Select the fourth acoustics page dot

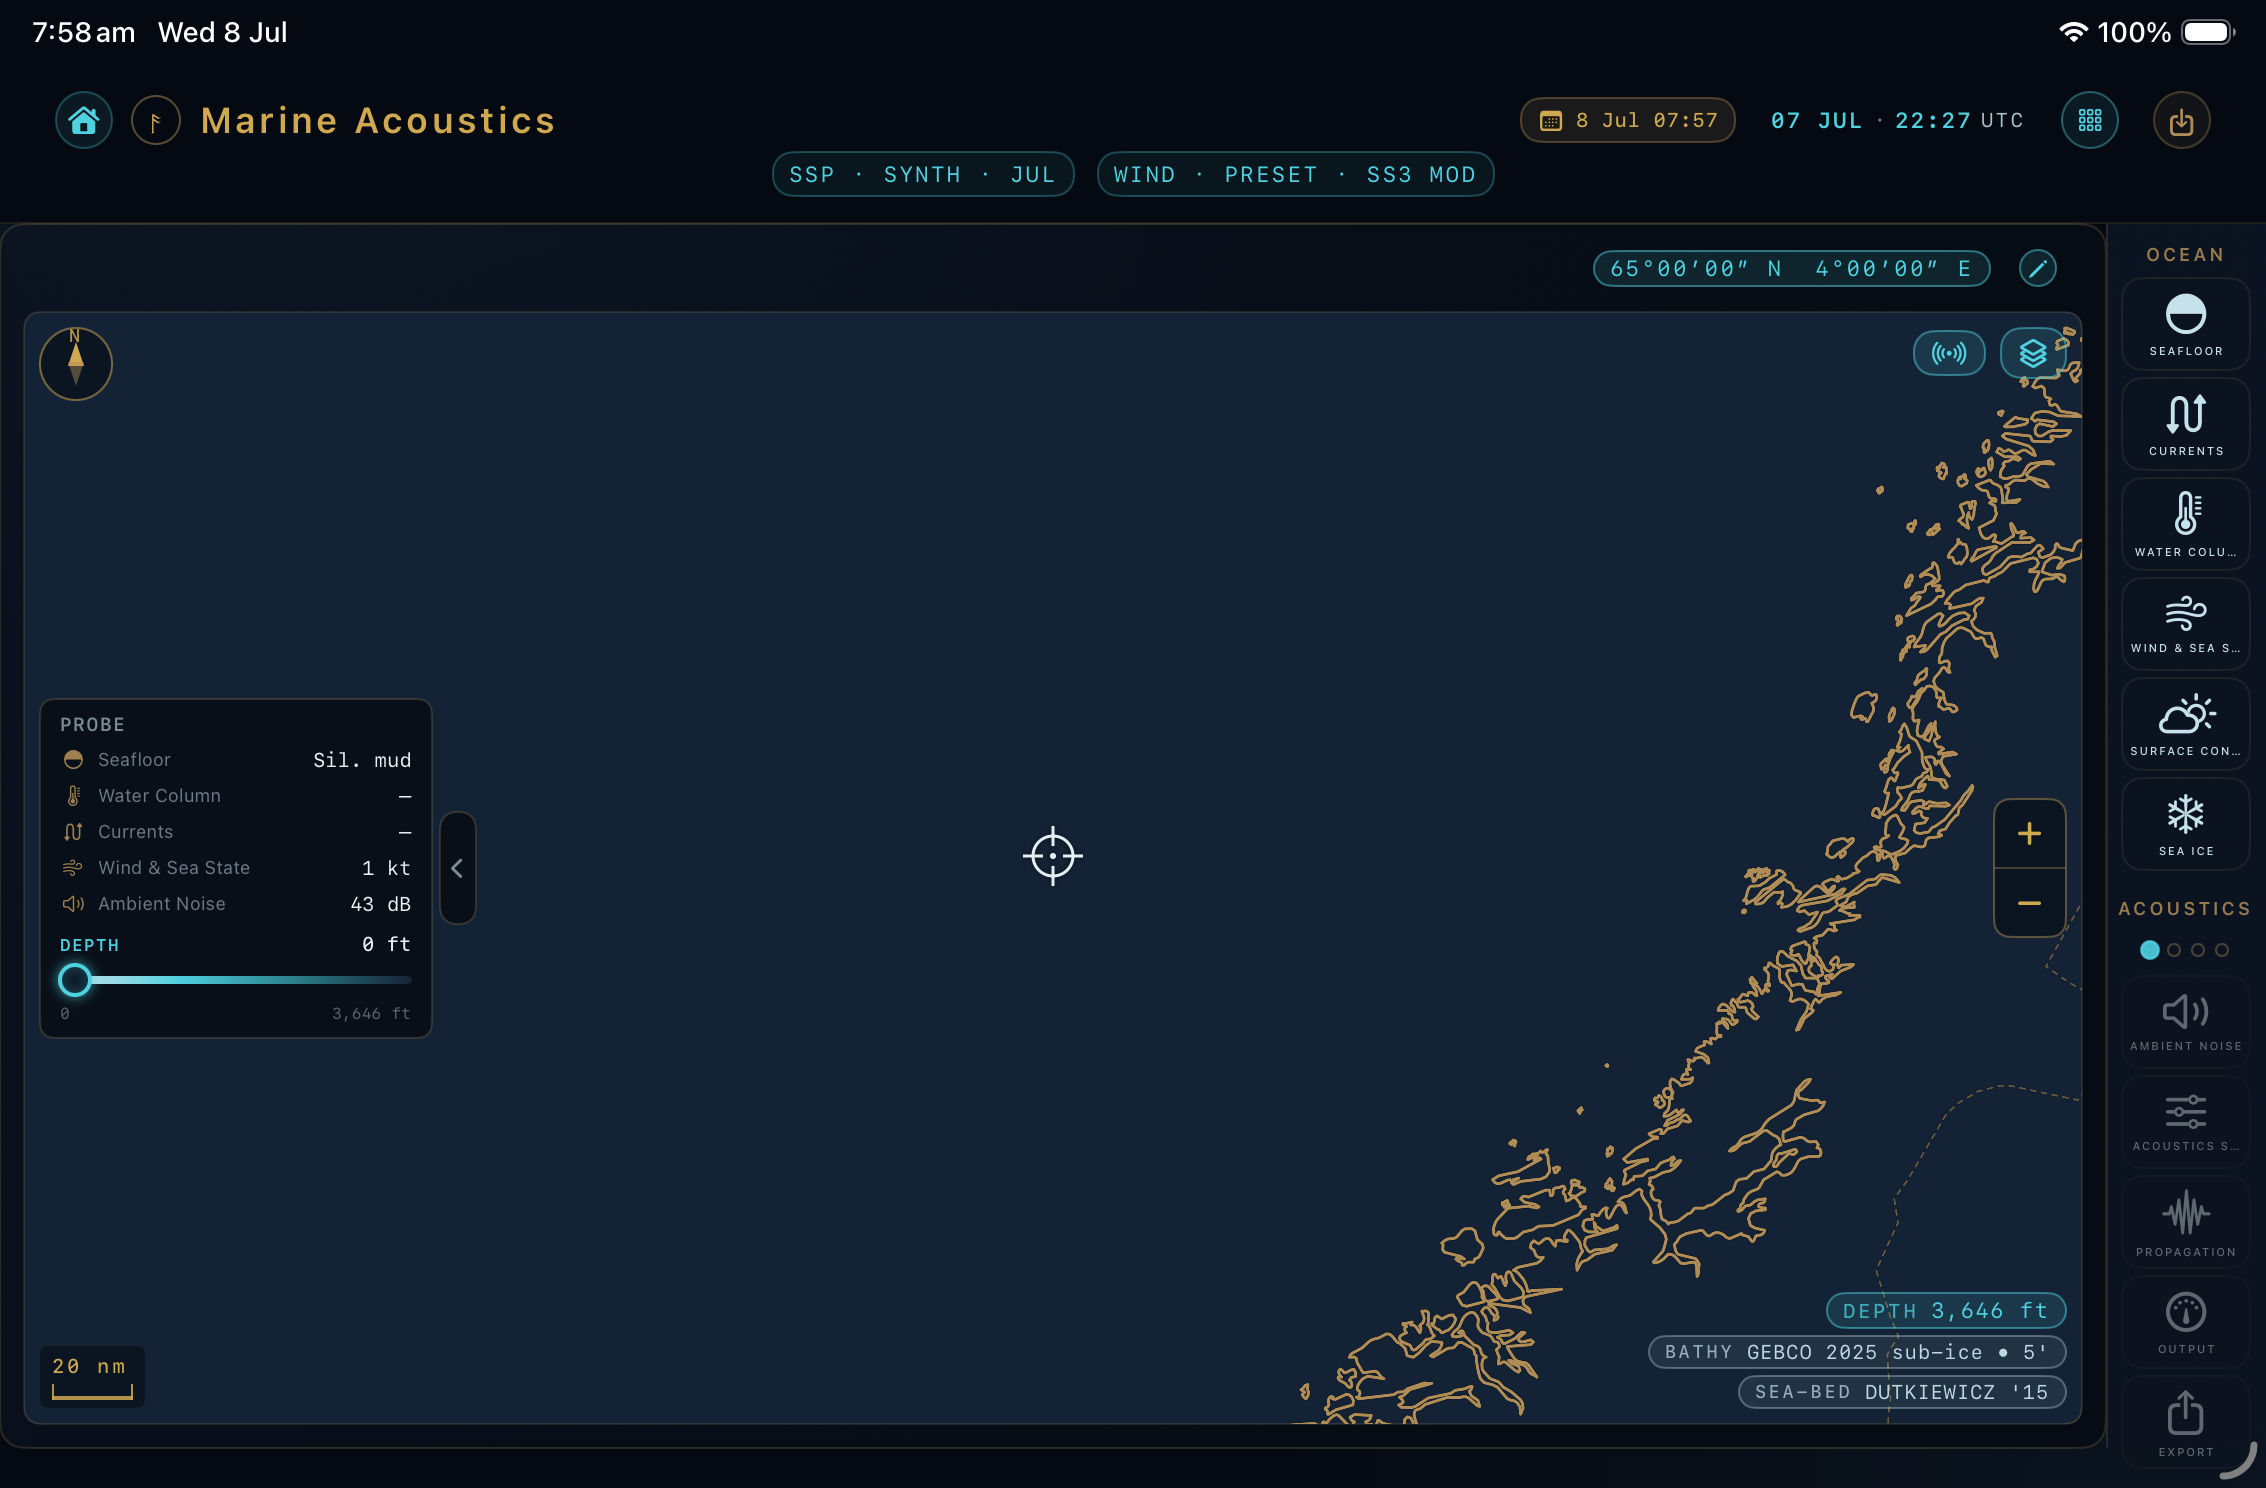[2222, 950]
